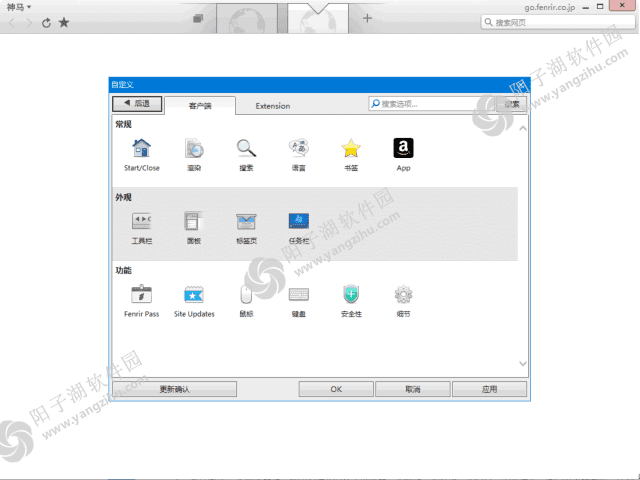Open the 标签页 tab settings icon
640x480 pixels.
click(246, 221)
